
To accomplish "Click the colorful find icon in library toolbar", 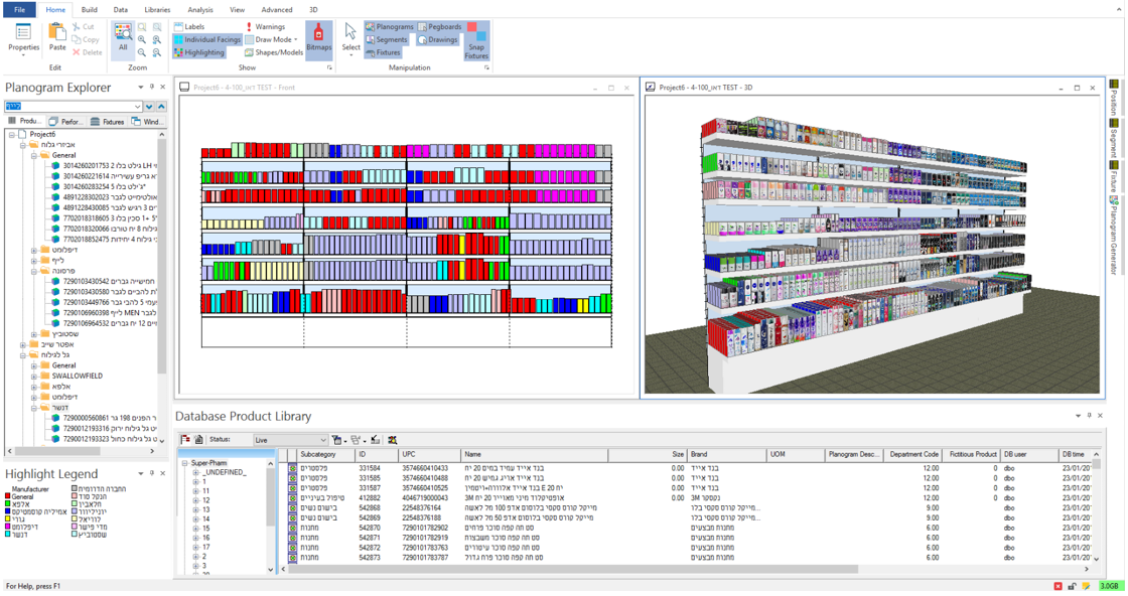I will pyautogui.click(x=392, y=440).
